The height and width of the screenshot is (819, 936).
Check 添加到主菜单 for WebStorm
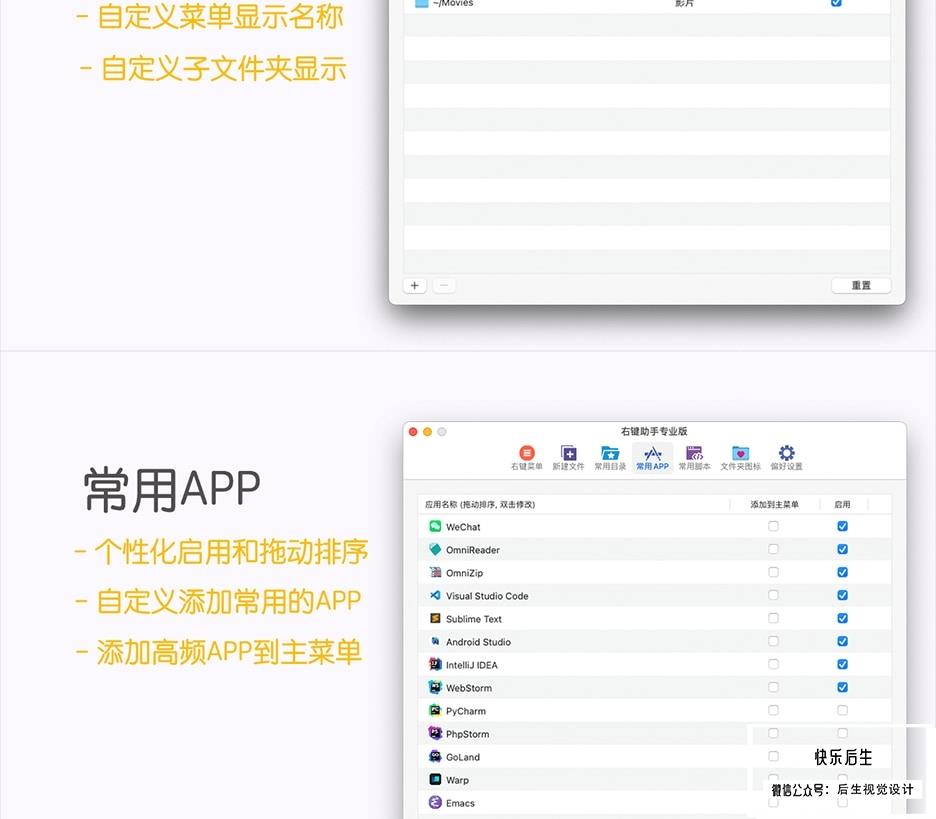point(773,687)
